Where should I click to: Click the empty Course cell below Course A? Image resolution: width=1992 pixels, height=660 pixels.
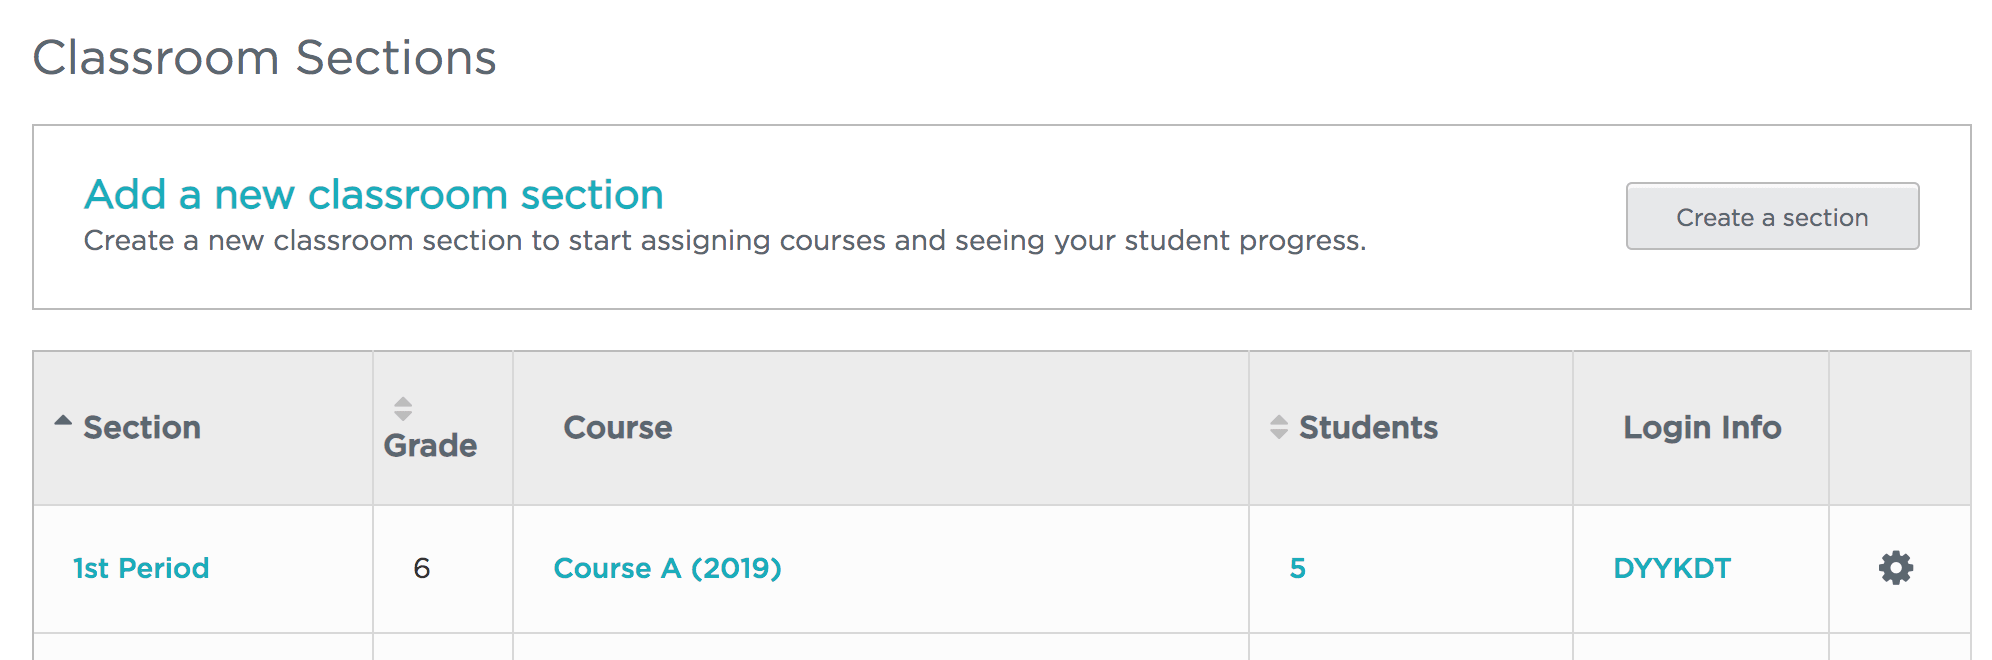click(x=880, y=647)
